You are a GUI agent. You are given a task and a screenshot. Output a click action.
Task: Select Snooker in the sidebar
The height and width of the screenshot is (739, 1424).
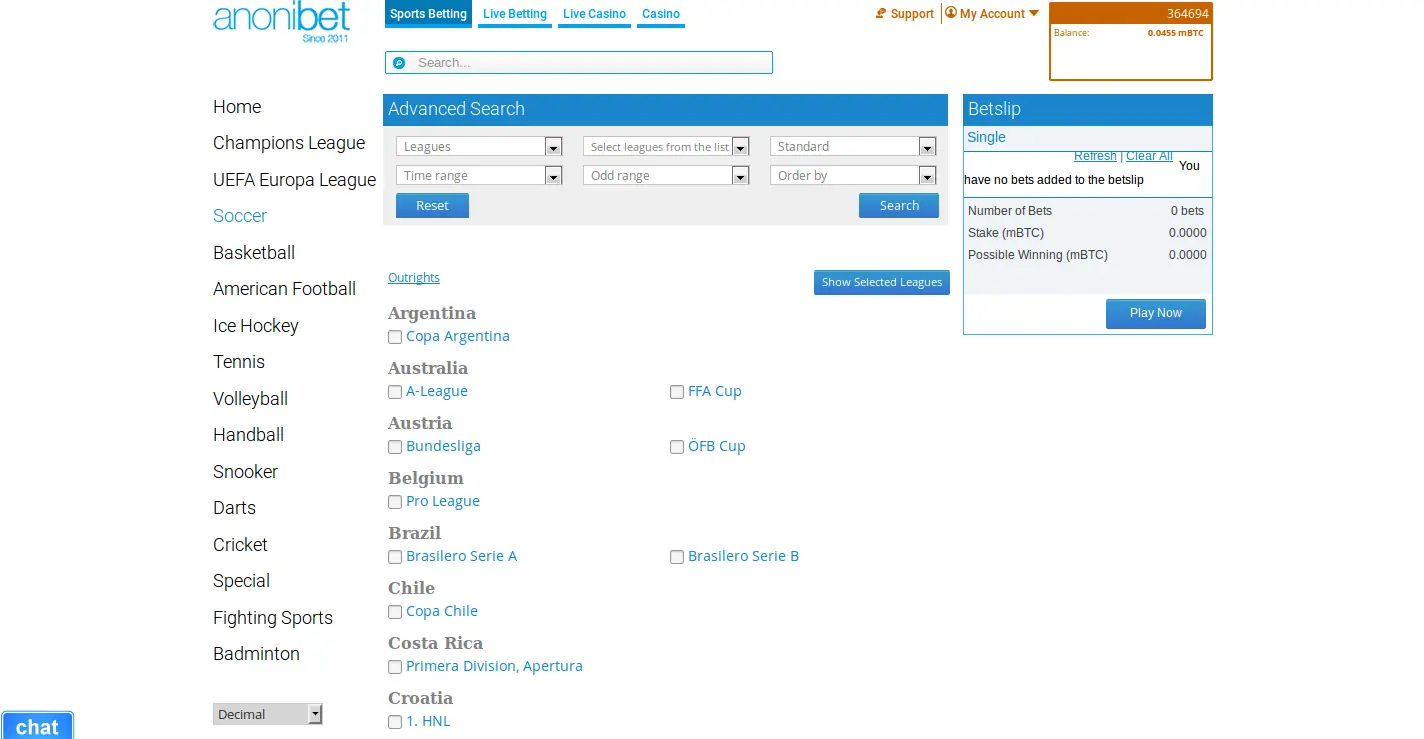click(245, 472)
